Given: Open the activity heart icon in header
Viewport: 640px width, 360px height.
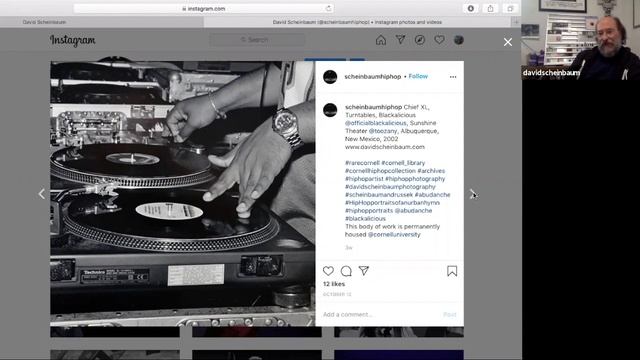Looking at the screenshot, I should [439, 40].
